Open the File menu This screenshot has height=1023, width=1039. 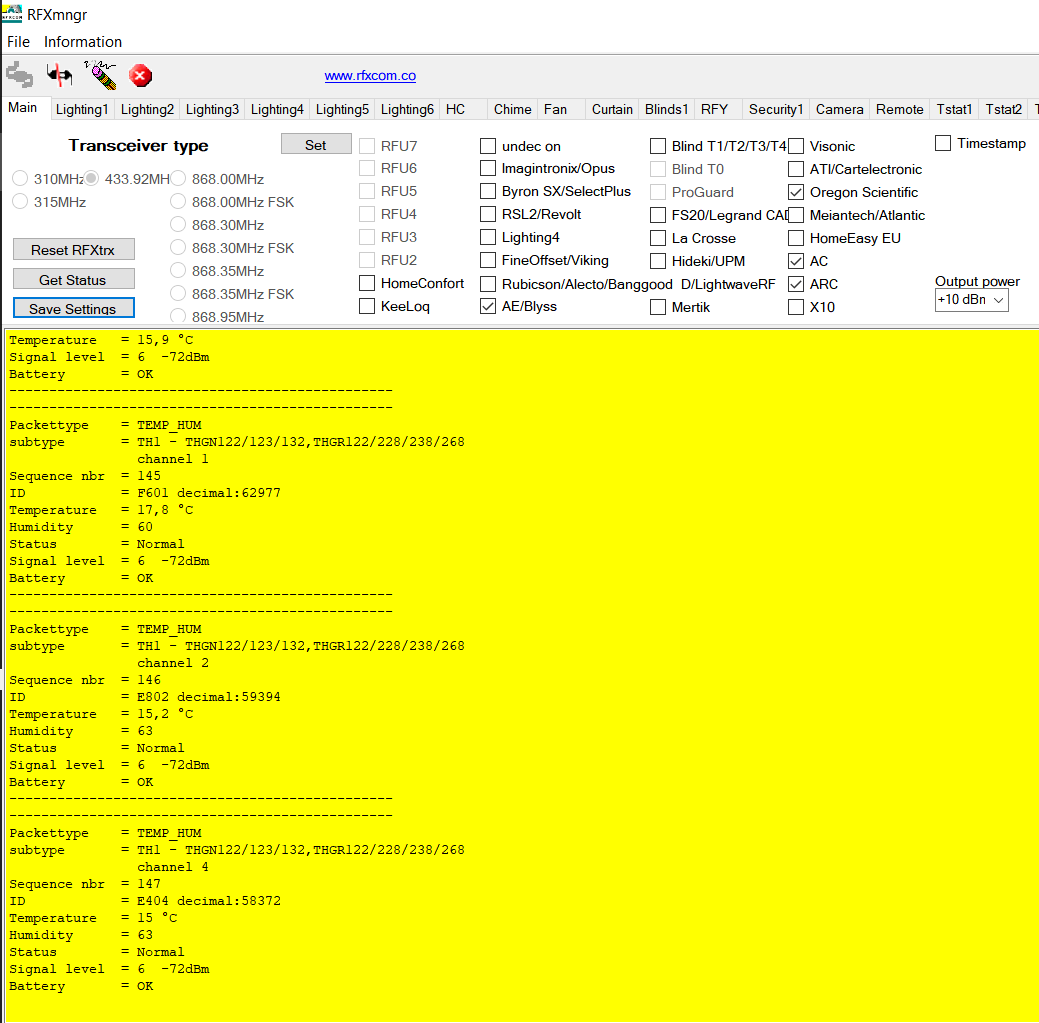click(19, 42)
